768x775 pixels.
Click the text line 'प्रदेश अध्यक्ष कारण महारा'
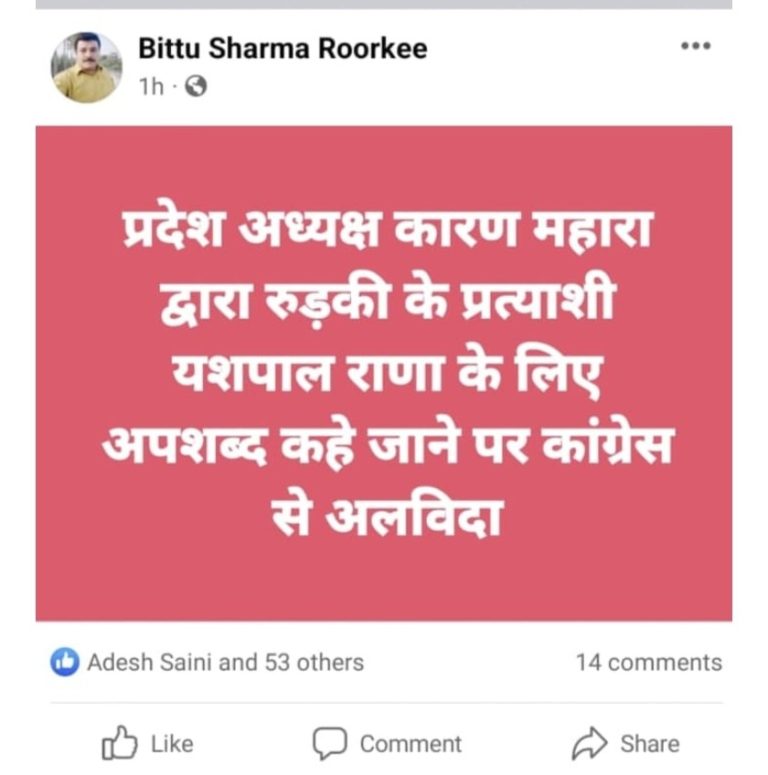pyautogui.click(x=388, y=230)
